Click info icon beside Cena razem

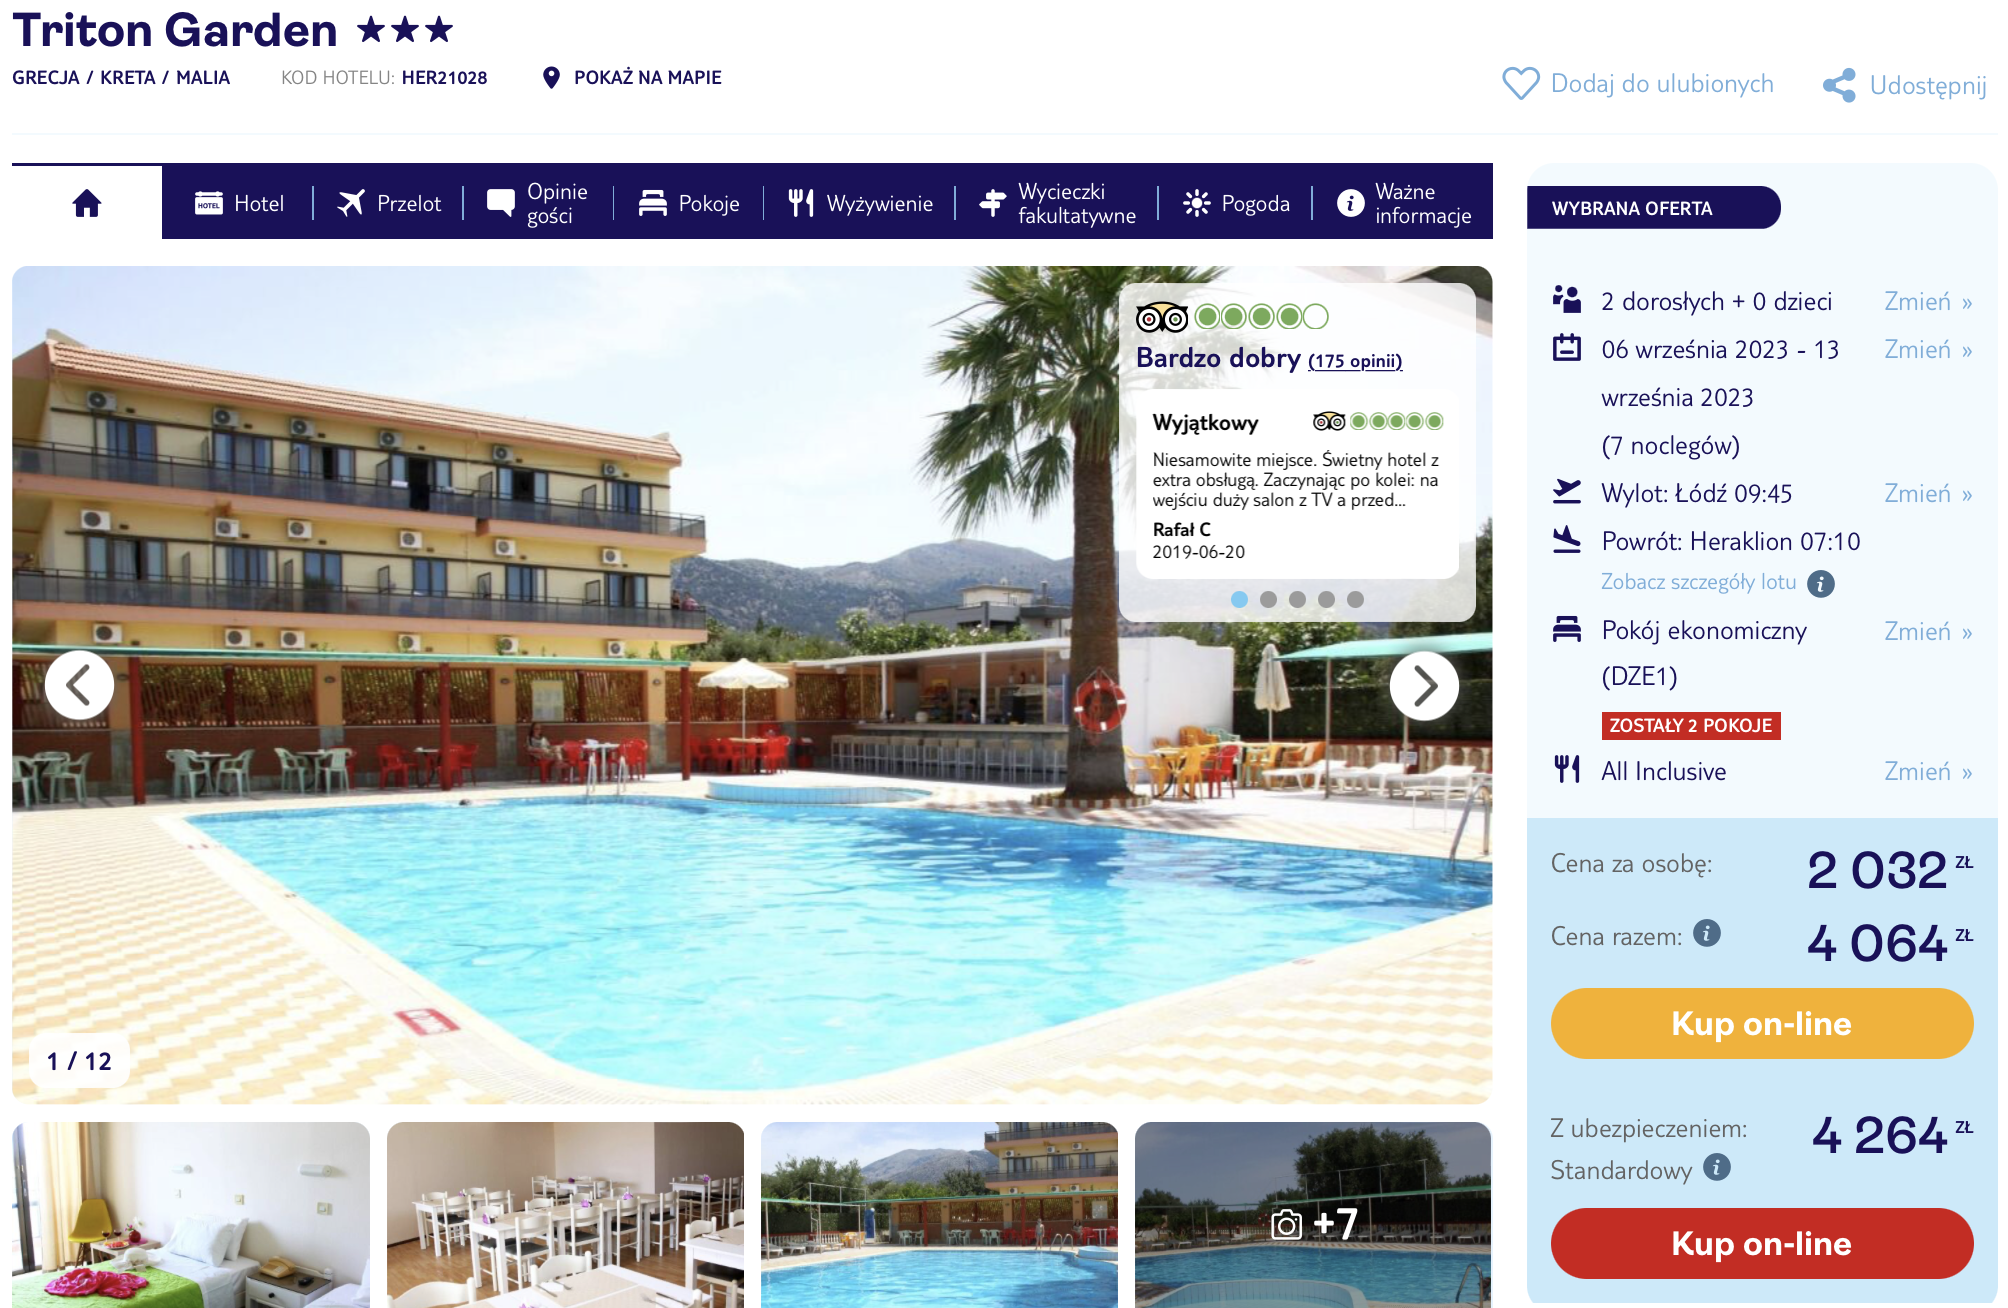click(1707, 933)
